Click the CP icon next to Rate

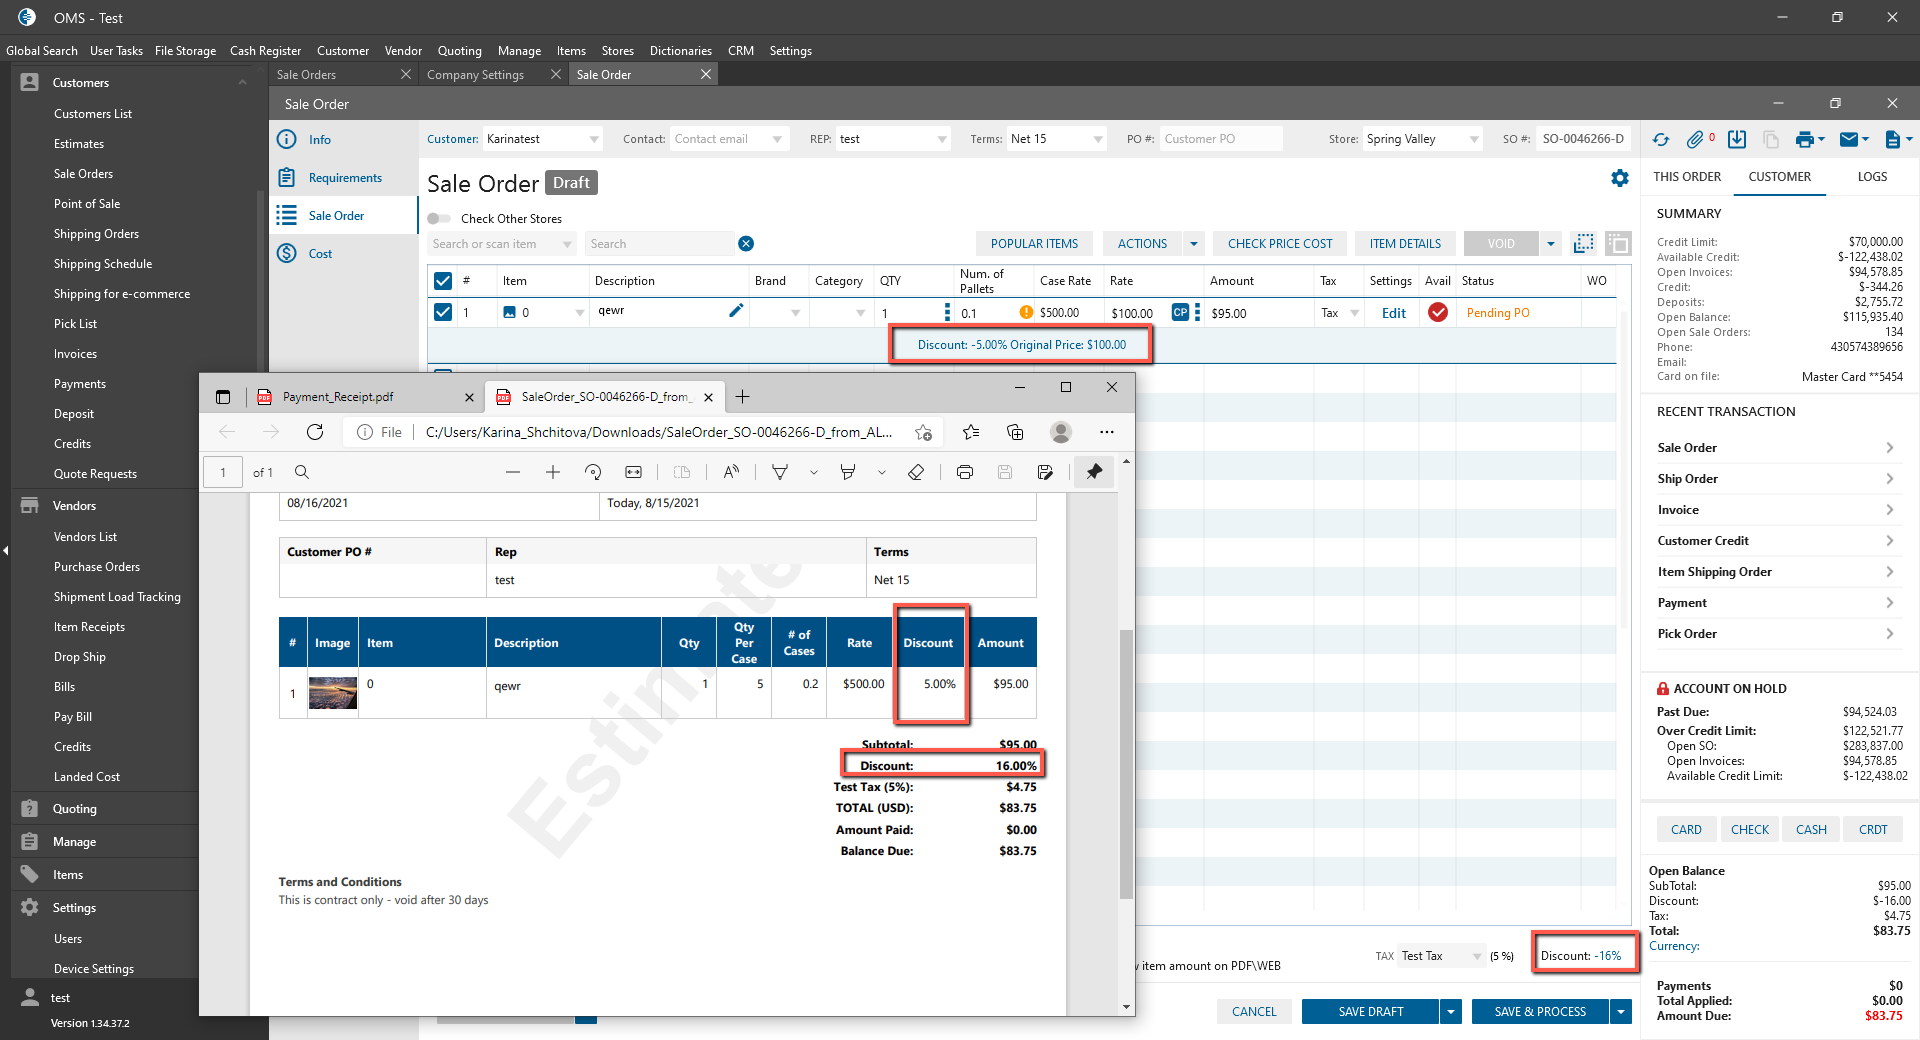click(x=1180, y=312)
